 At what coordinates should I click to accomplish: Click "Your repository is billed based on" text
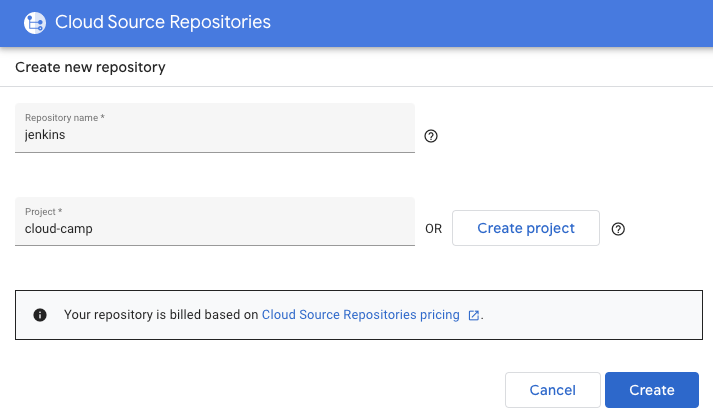tap(160, 314)
